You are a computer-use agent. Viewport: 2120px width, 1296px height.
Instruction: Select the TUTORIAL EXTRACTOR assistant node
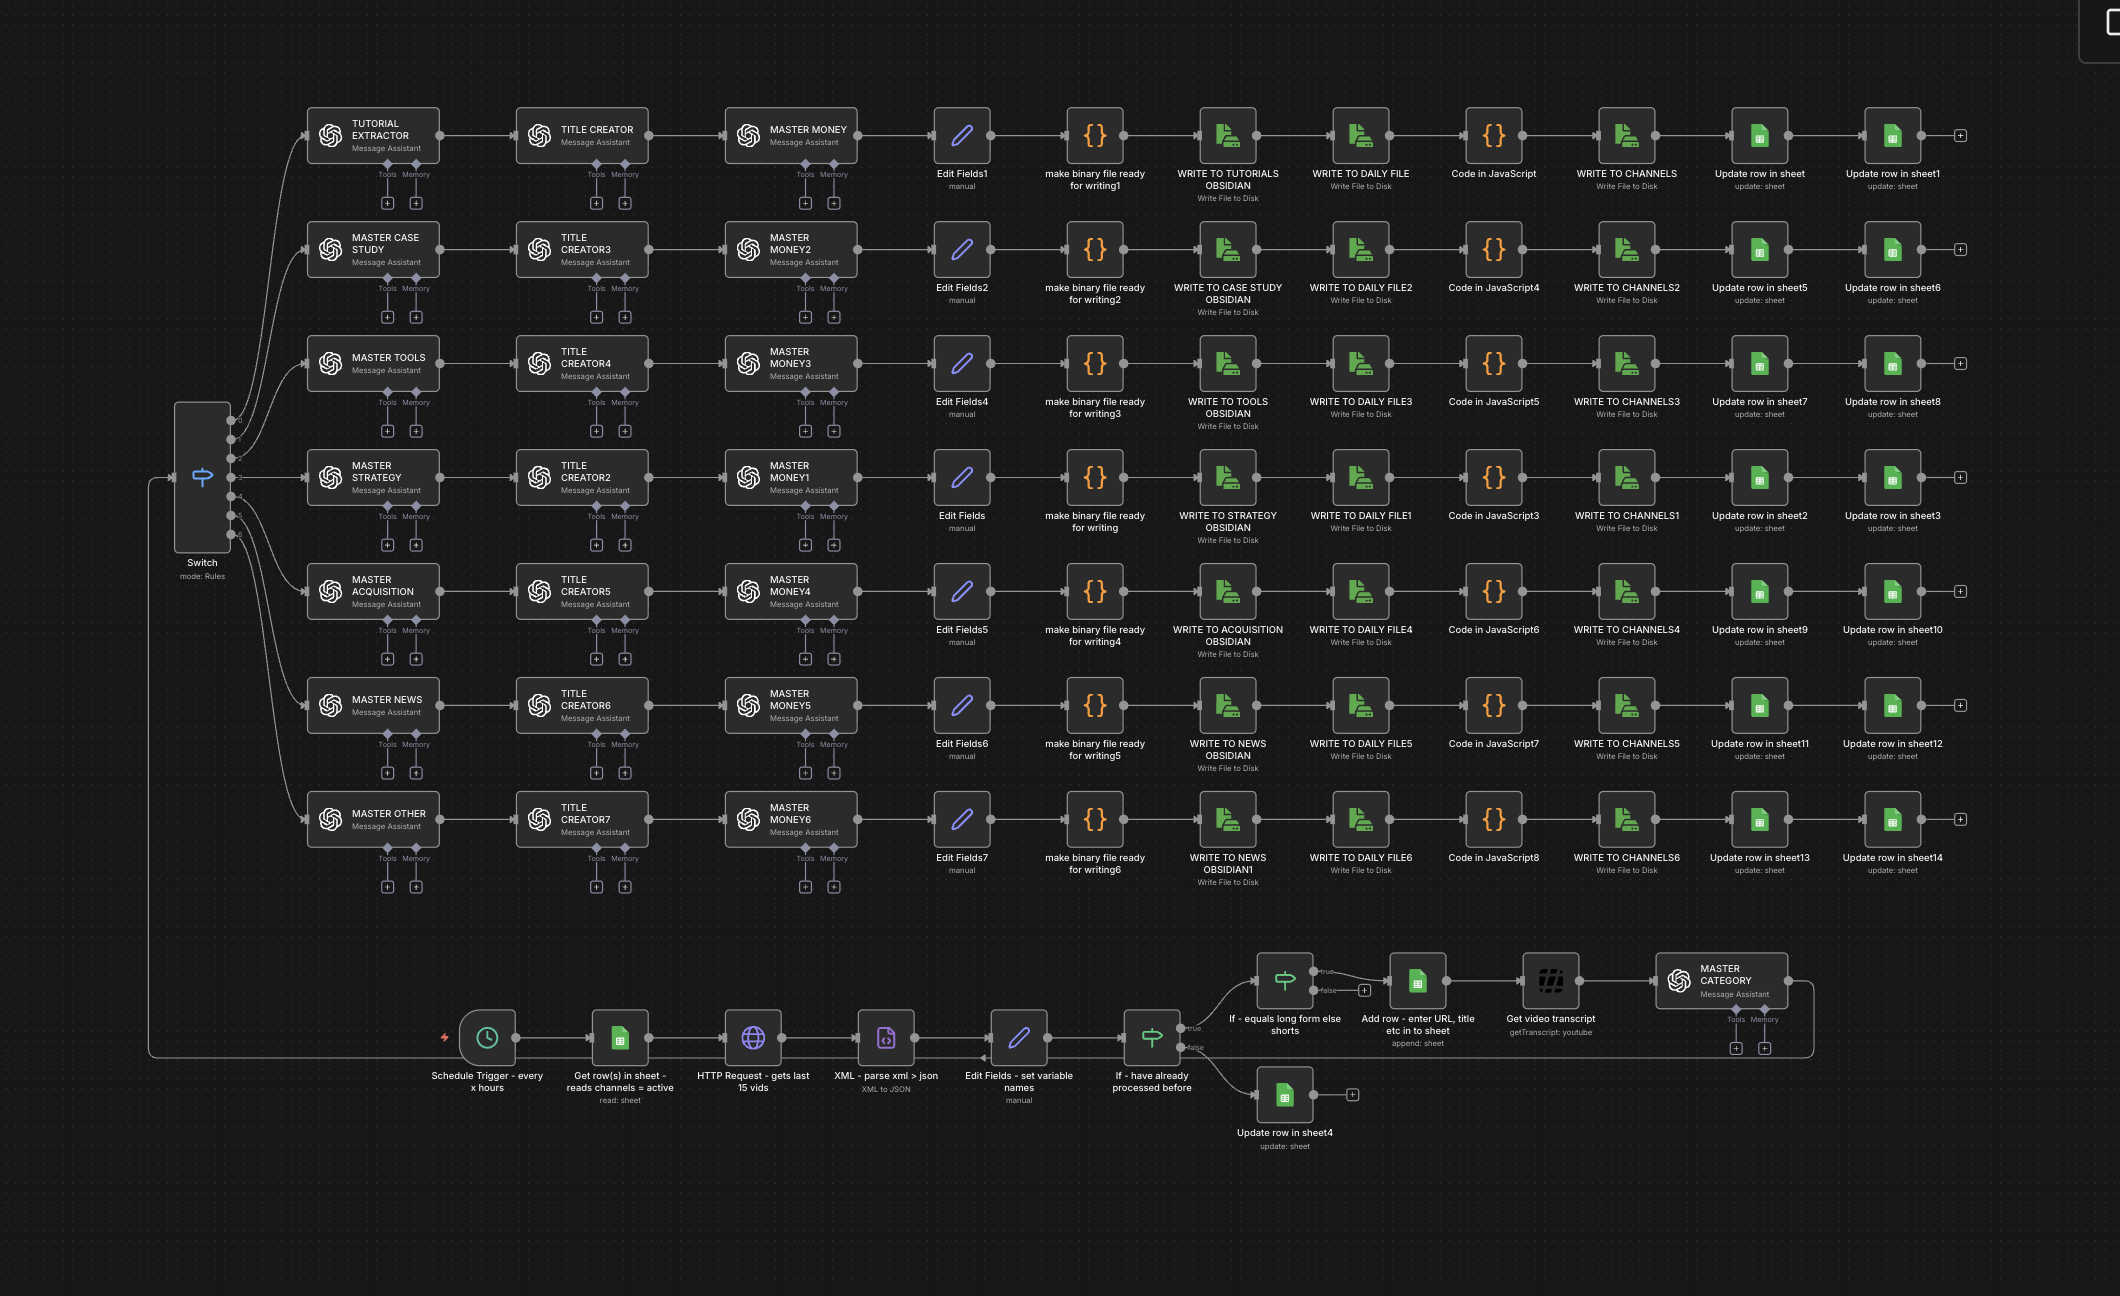373,135
